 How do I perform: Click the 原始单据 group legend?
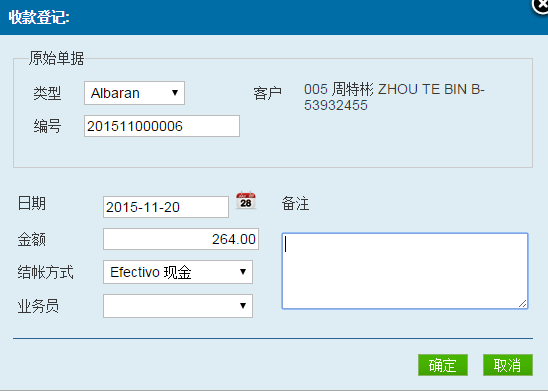pyautogui.click(x=56, y=58)
